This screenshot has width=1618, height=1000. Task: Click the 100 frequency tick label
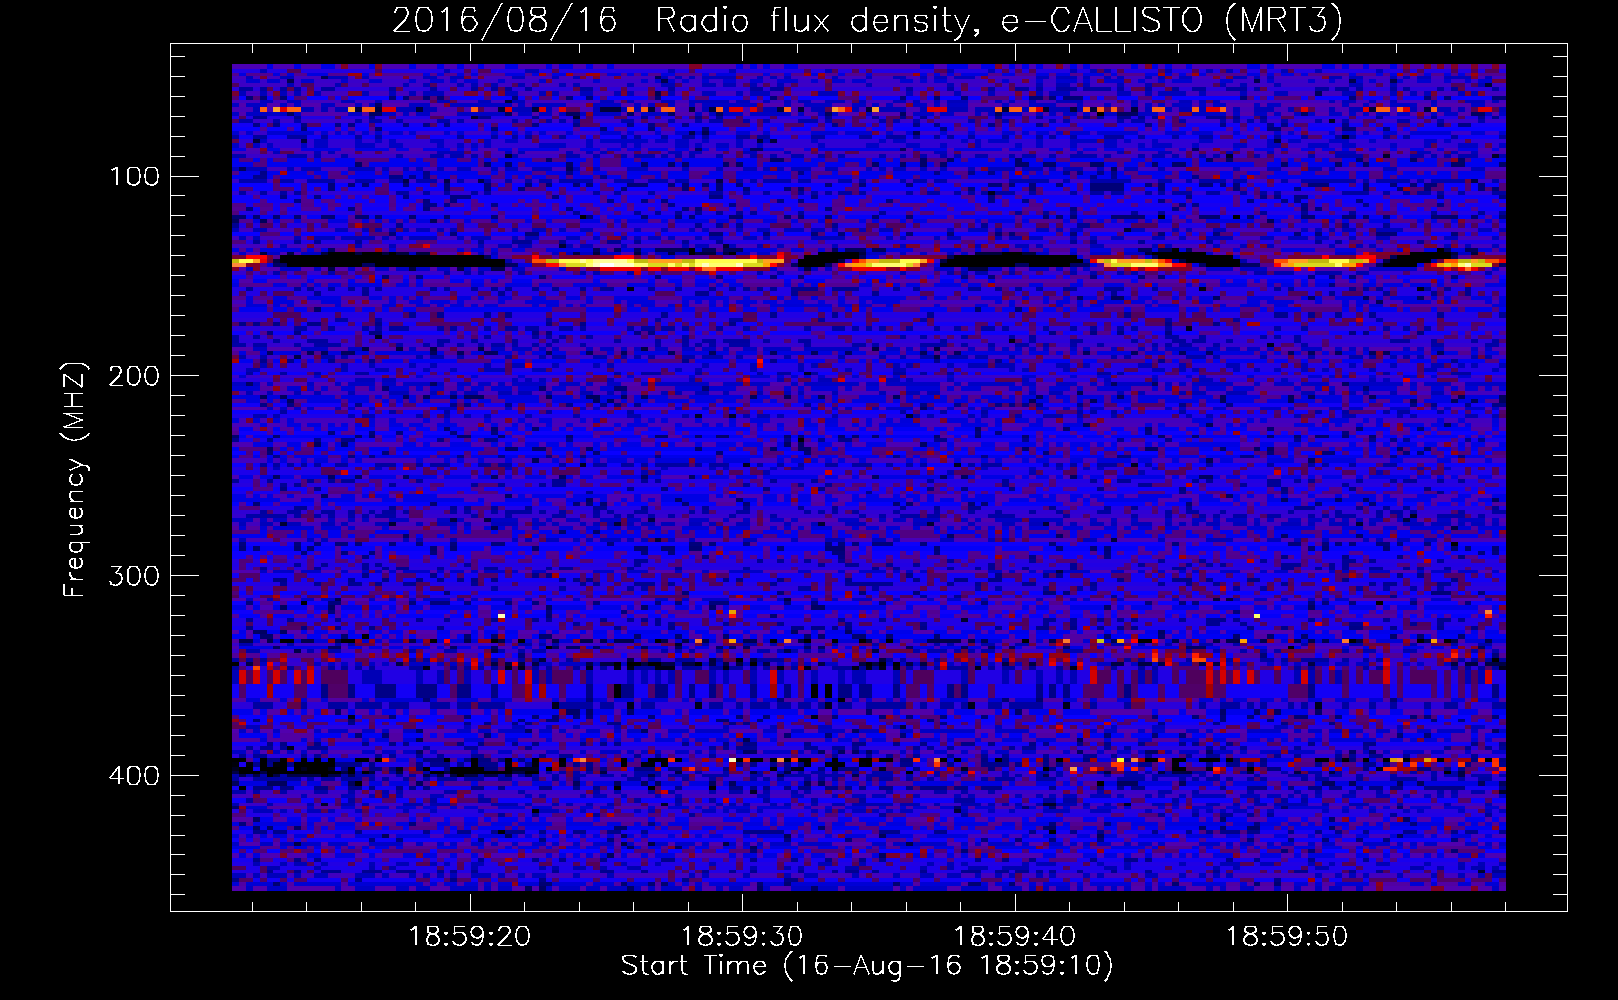click(134, 177)
